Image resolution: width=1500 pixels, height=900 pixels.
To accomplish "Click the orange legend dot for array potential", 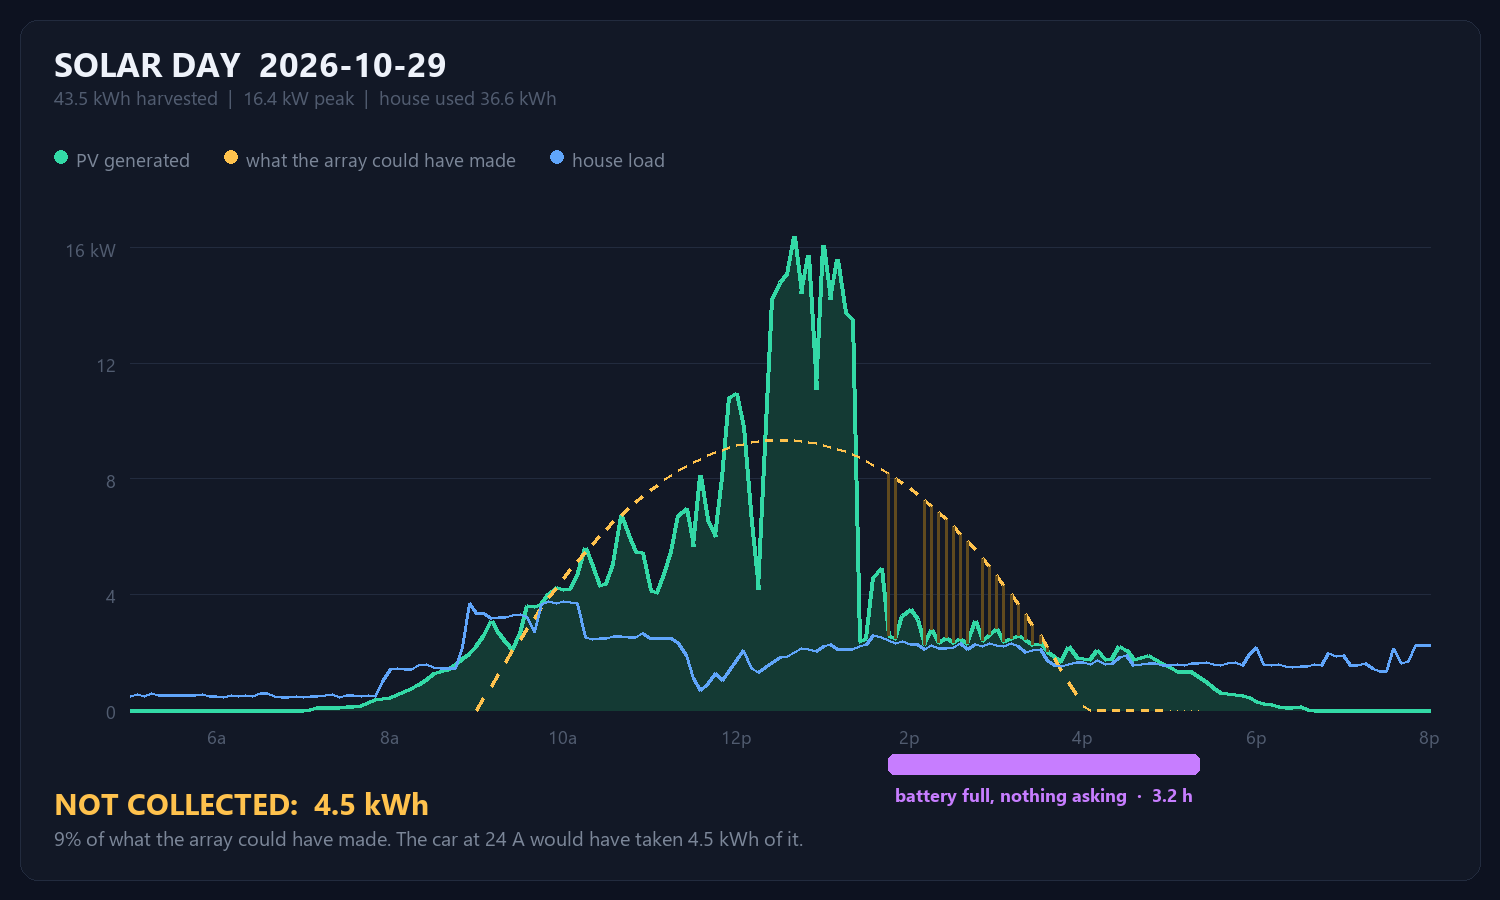I will click(231, 158).
